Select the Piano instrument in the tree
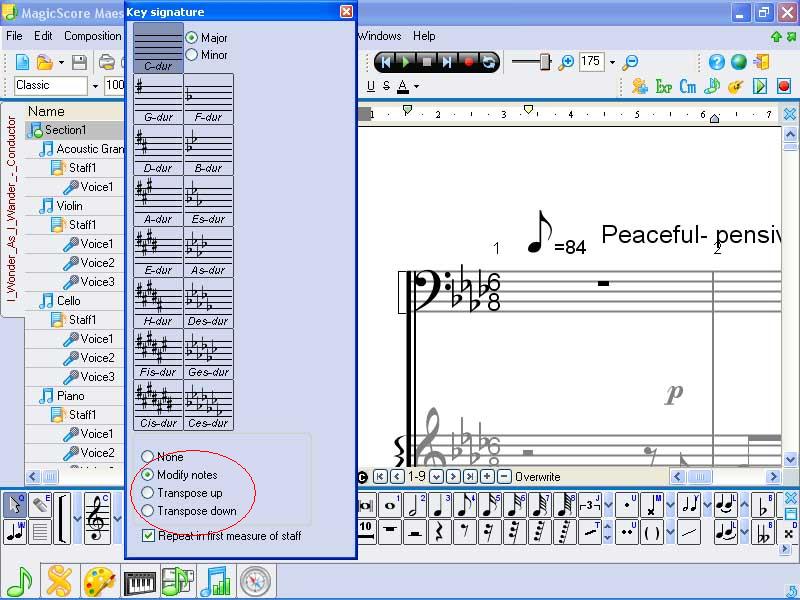800x600 pixels. coord(70,396)
